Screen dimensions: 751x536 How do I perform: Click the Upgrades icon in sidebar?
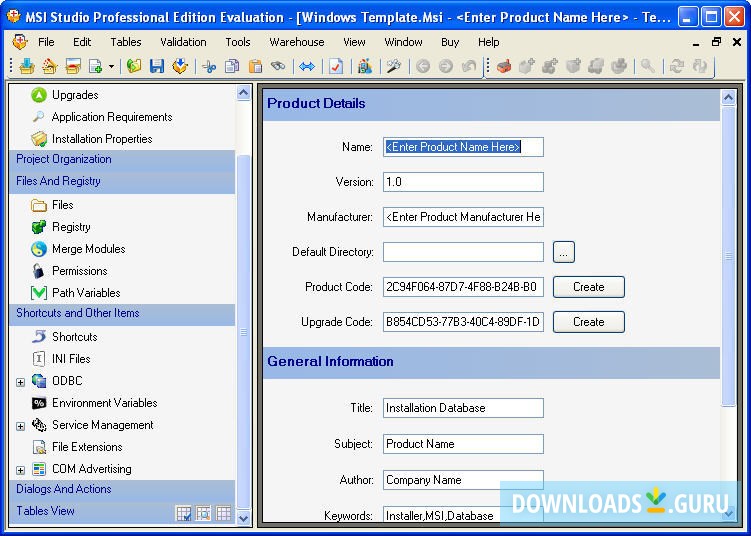[x=39, y=95]
